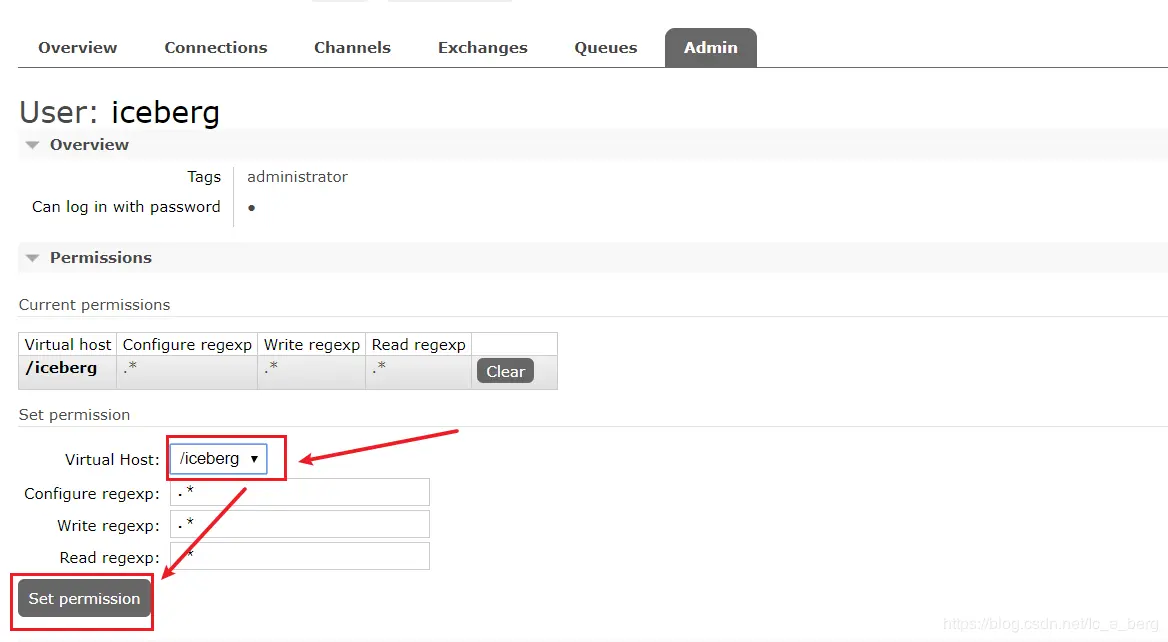
Task: Click the Read regexp column header
Action: click(x=419, y=345)
